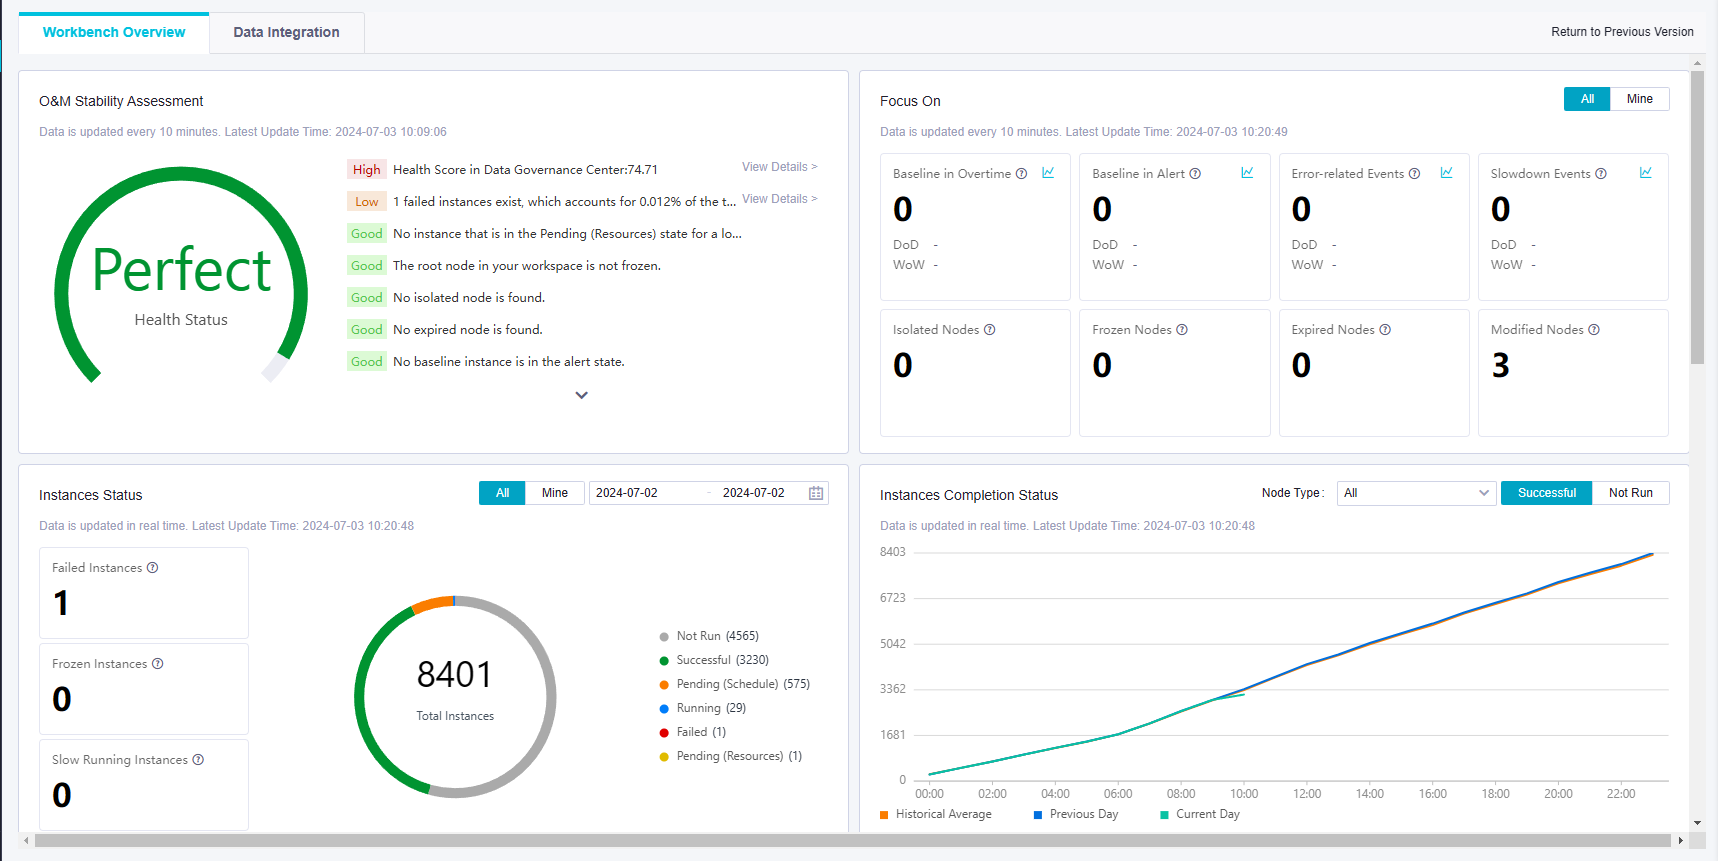Viewport: 1718px width, 861px height.
Task: Click the Modified Nodes count 3
Action: click(1500, 366)
